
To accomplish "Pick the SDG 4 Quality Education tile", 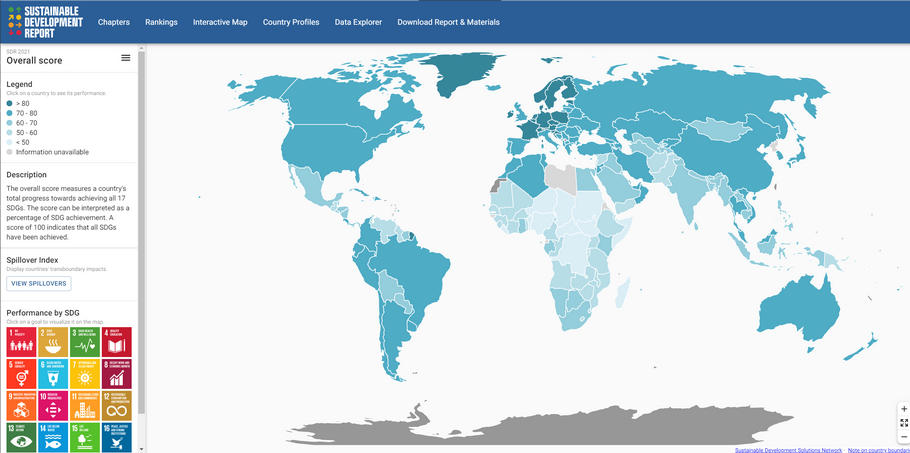I will click(x=117, y=341).
